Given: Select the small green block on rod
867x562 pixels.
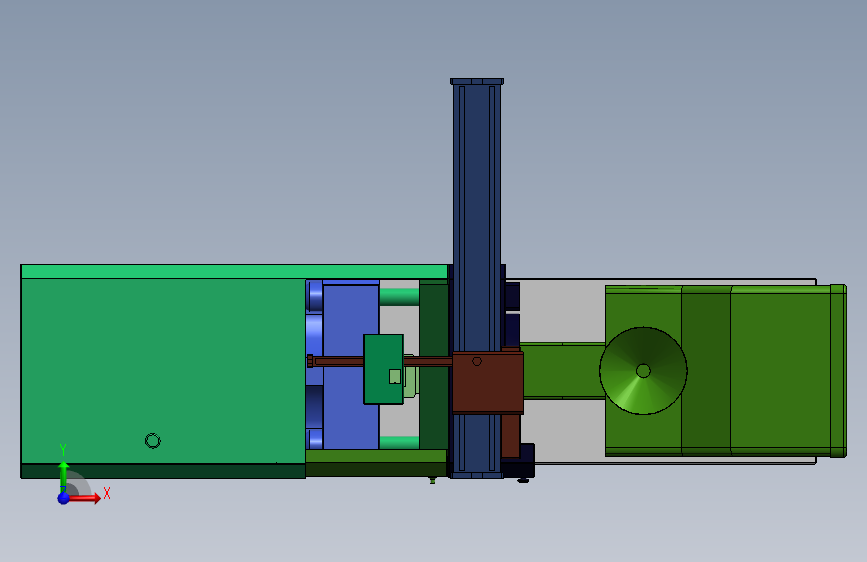Looking at the screenshot, I should (383, 369).
